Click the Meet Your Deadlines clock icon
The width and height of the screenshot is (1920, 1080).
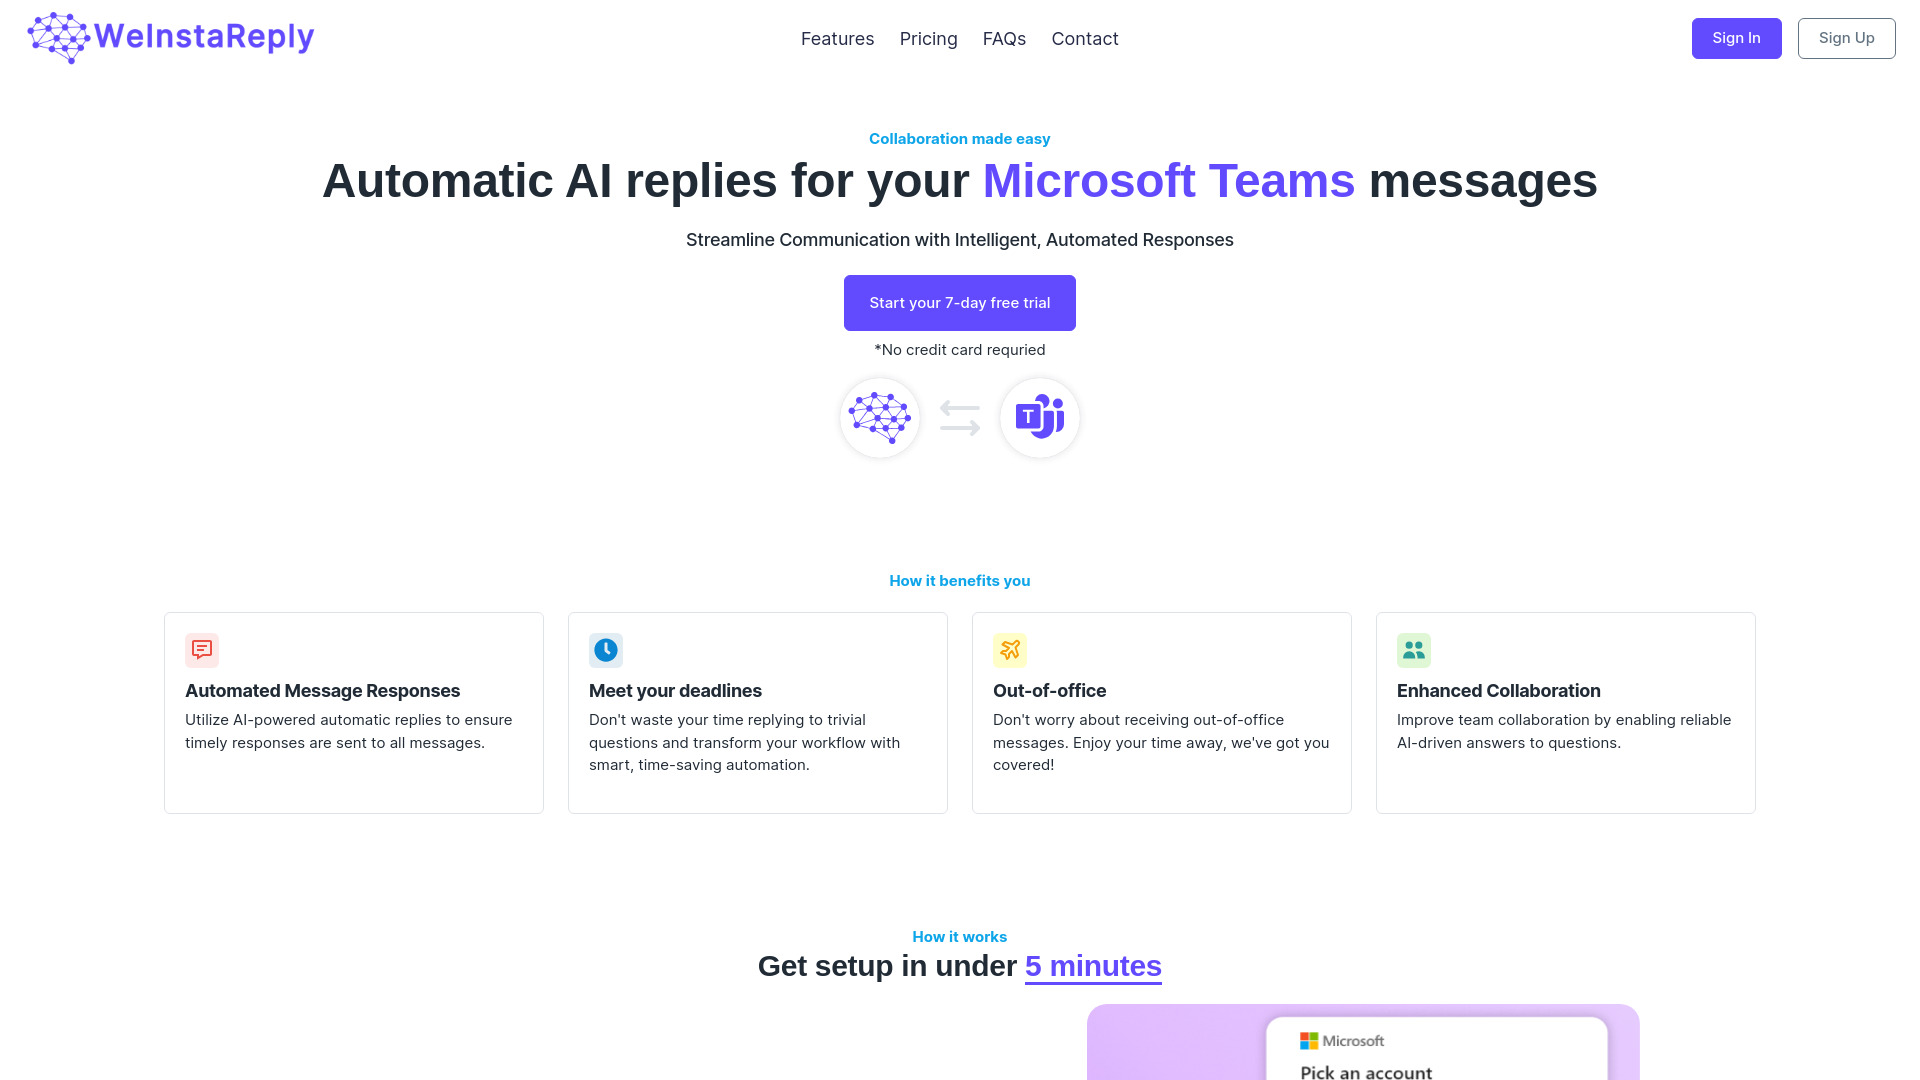coord(607,650)
